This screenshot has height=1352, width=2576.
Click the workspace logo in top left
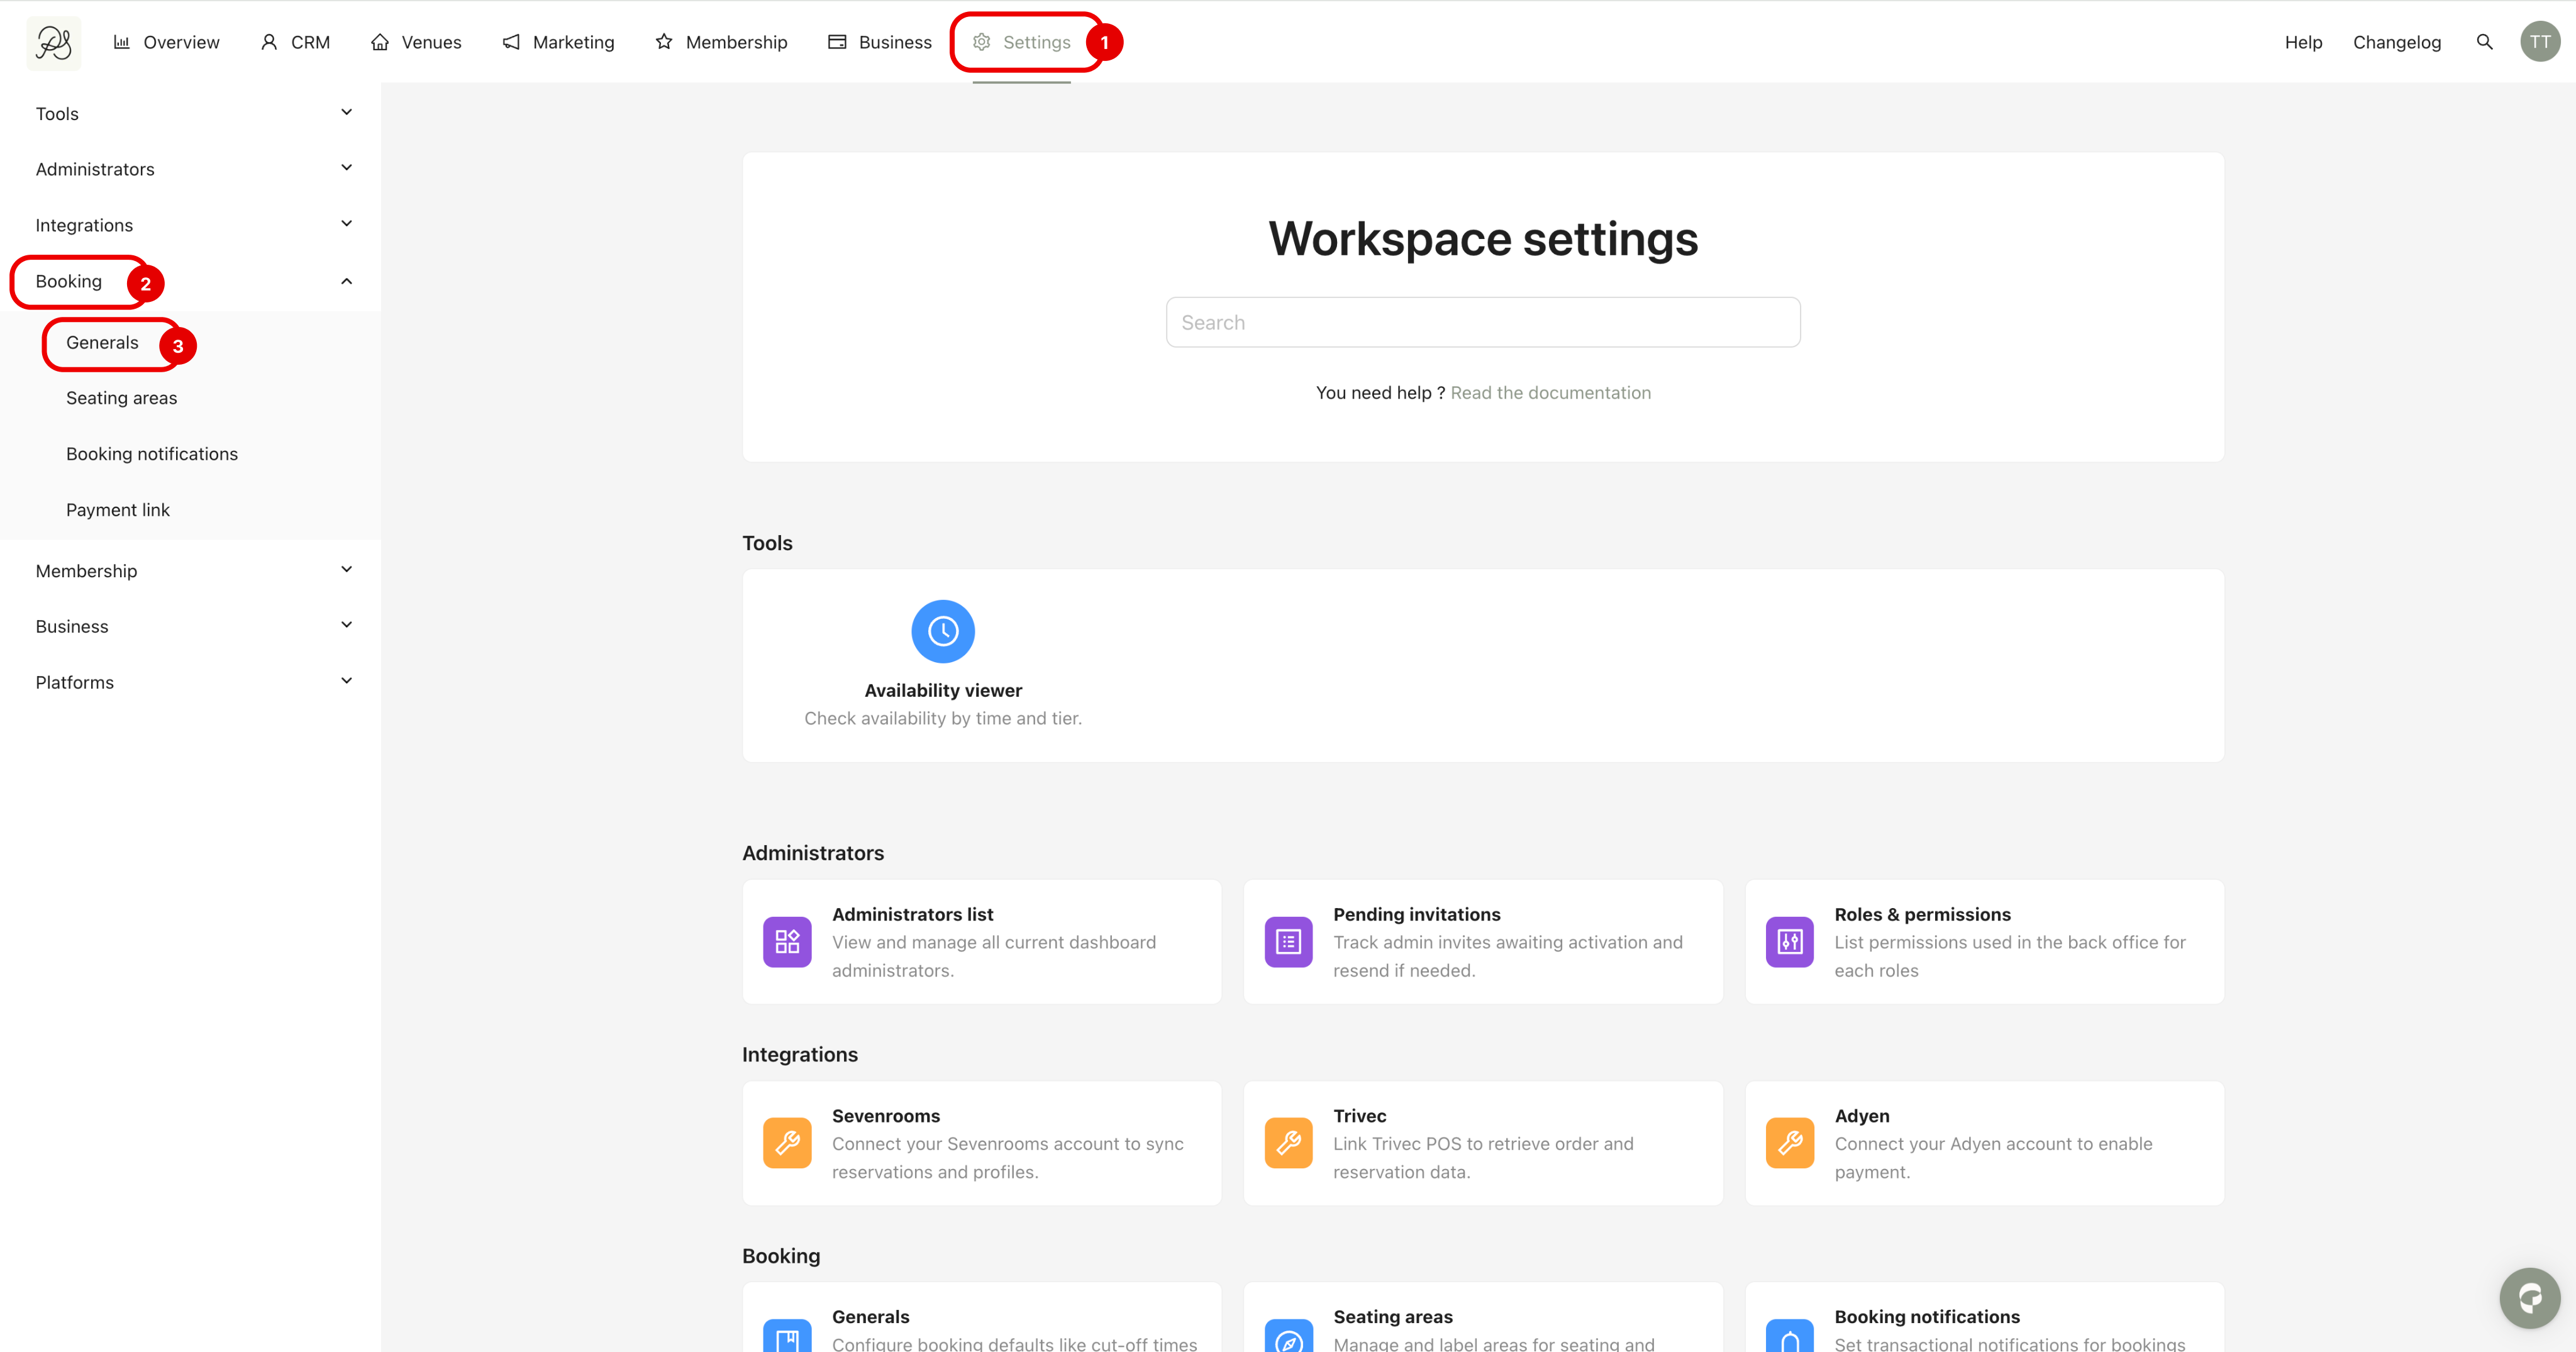coord(53,42)
